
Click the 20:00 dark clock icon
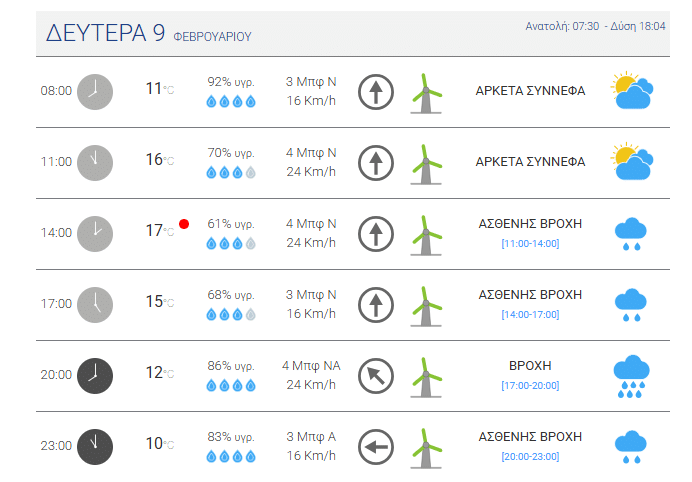pos(95,375)
